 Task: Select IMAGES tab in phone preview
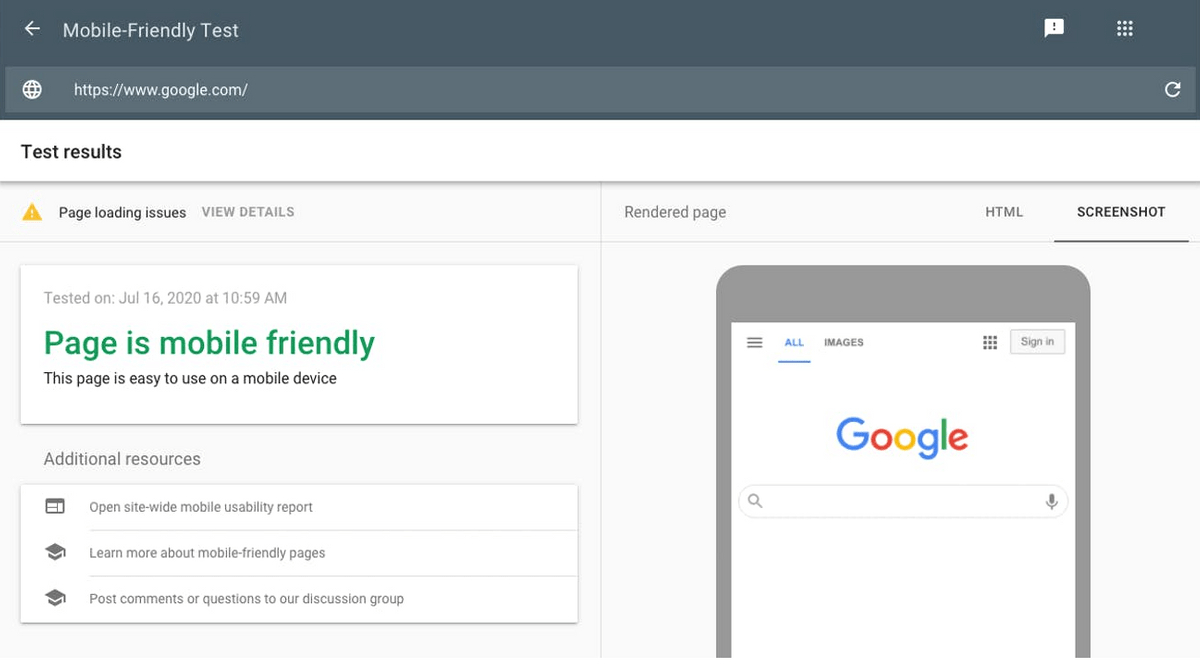pos(844,342)
